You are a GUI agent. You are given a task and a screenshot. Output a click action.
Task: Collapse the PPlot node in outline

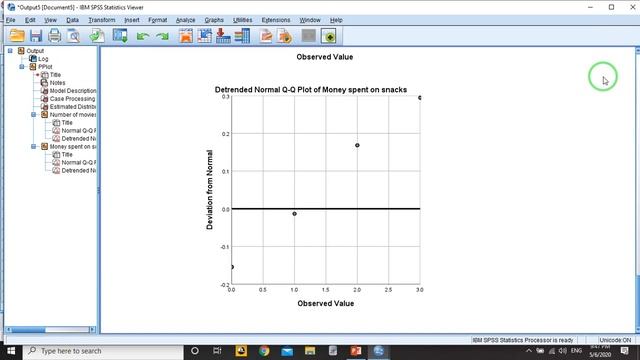point(22,67)
